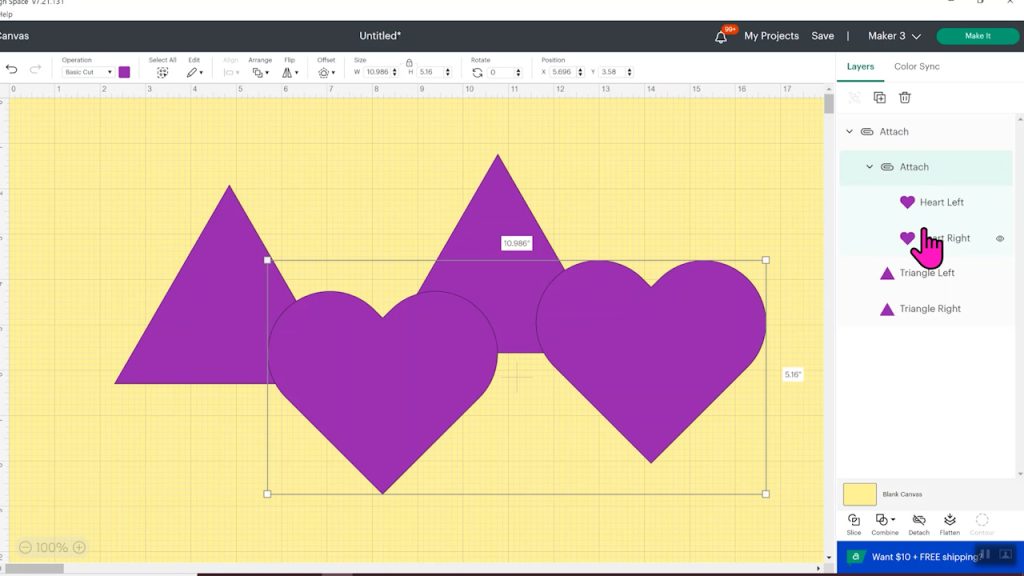Rotate using the Rotate icon
The height and width of the screenshot is (576, 1024).
coord(477,73)
